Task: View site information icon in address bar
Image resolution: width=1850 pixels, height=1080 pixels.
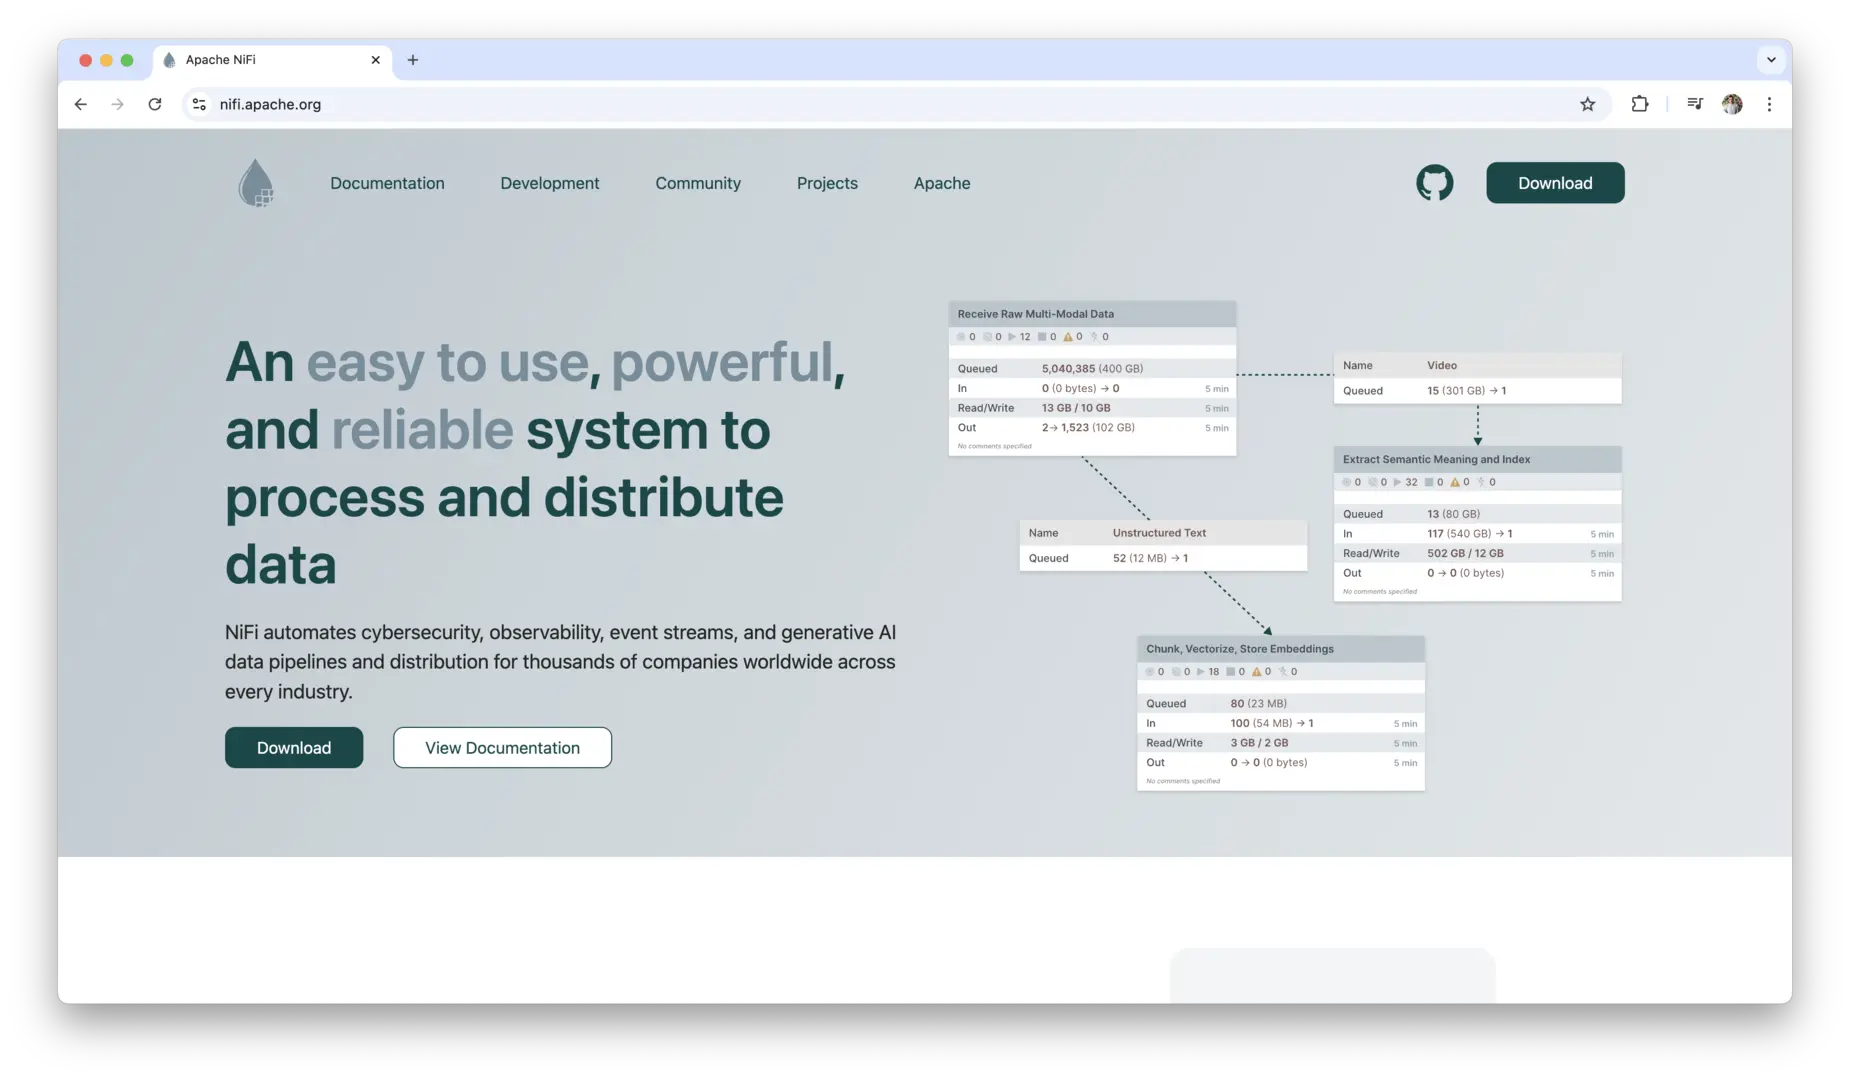Action: (x=199, y=104)
